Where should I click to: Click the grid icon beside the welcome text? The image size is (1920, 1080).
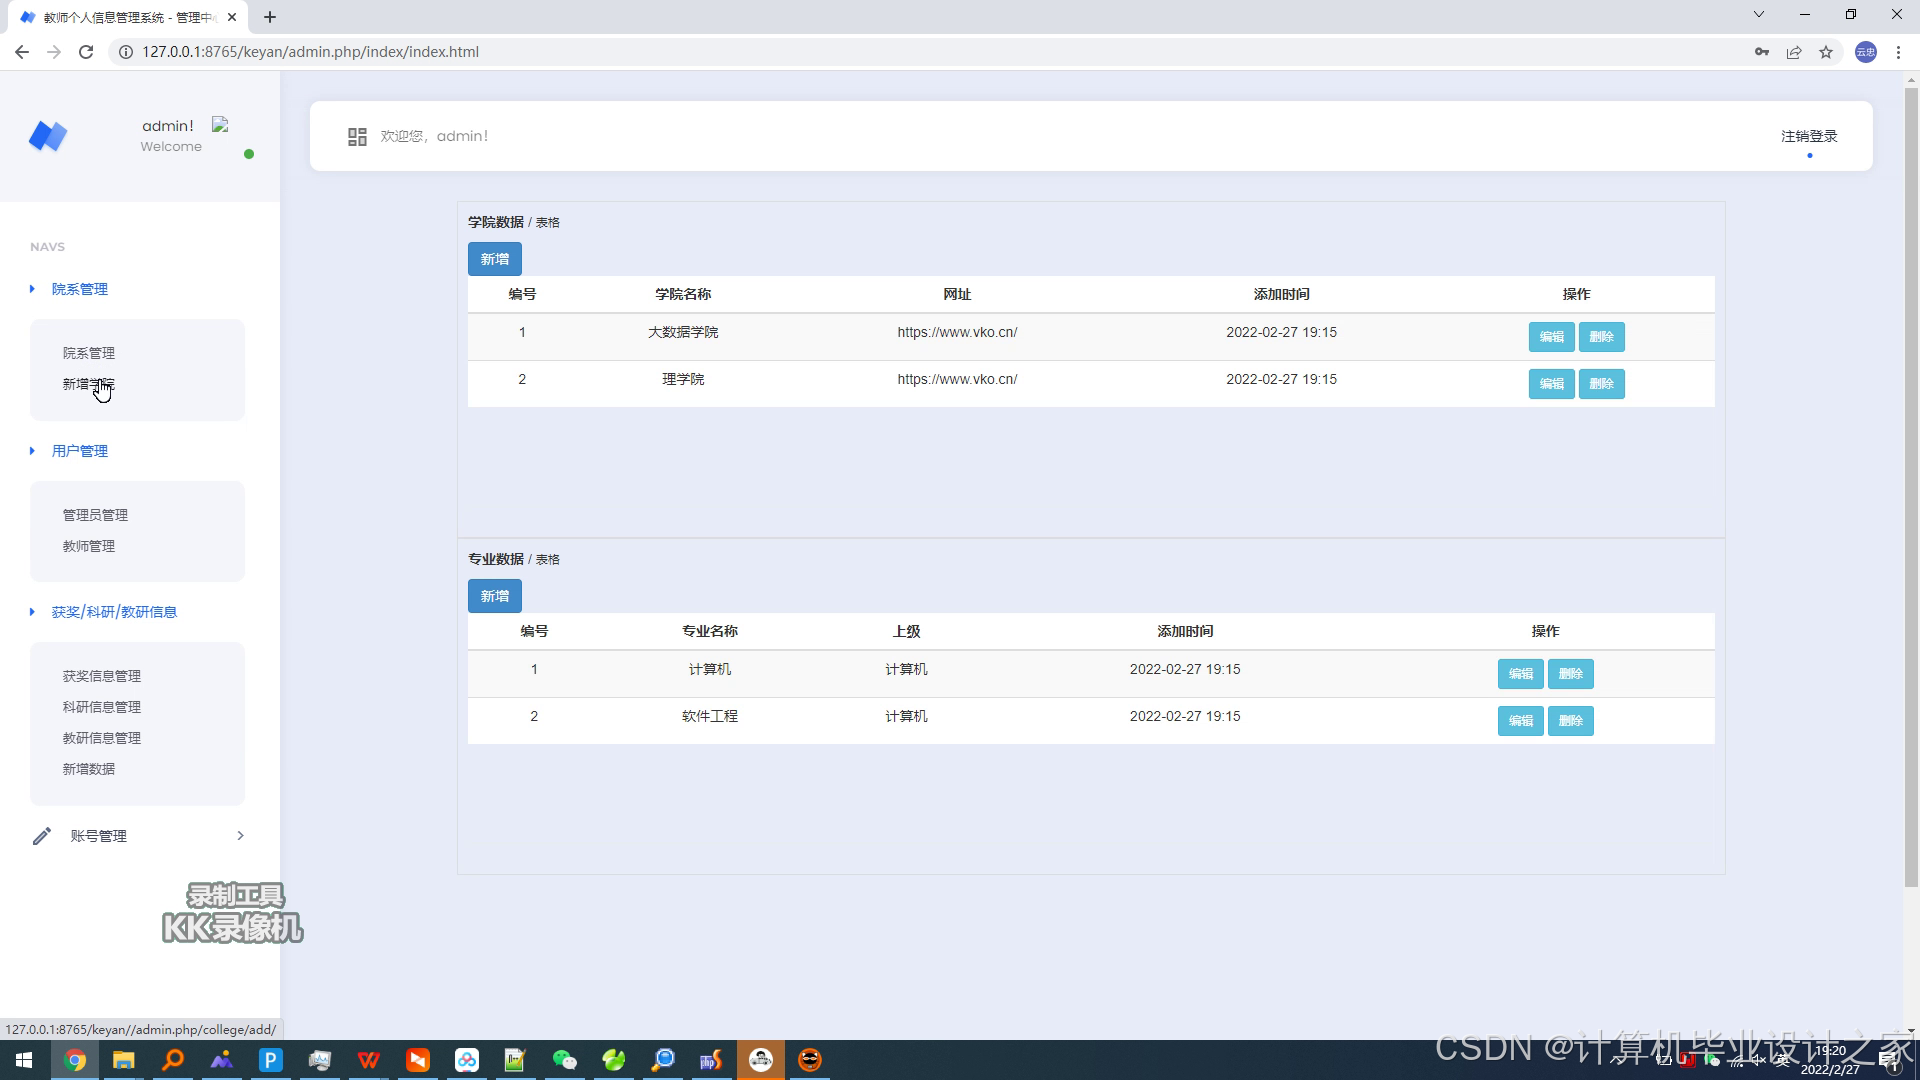[x=357, y=137]
